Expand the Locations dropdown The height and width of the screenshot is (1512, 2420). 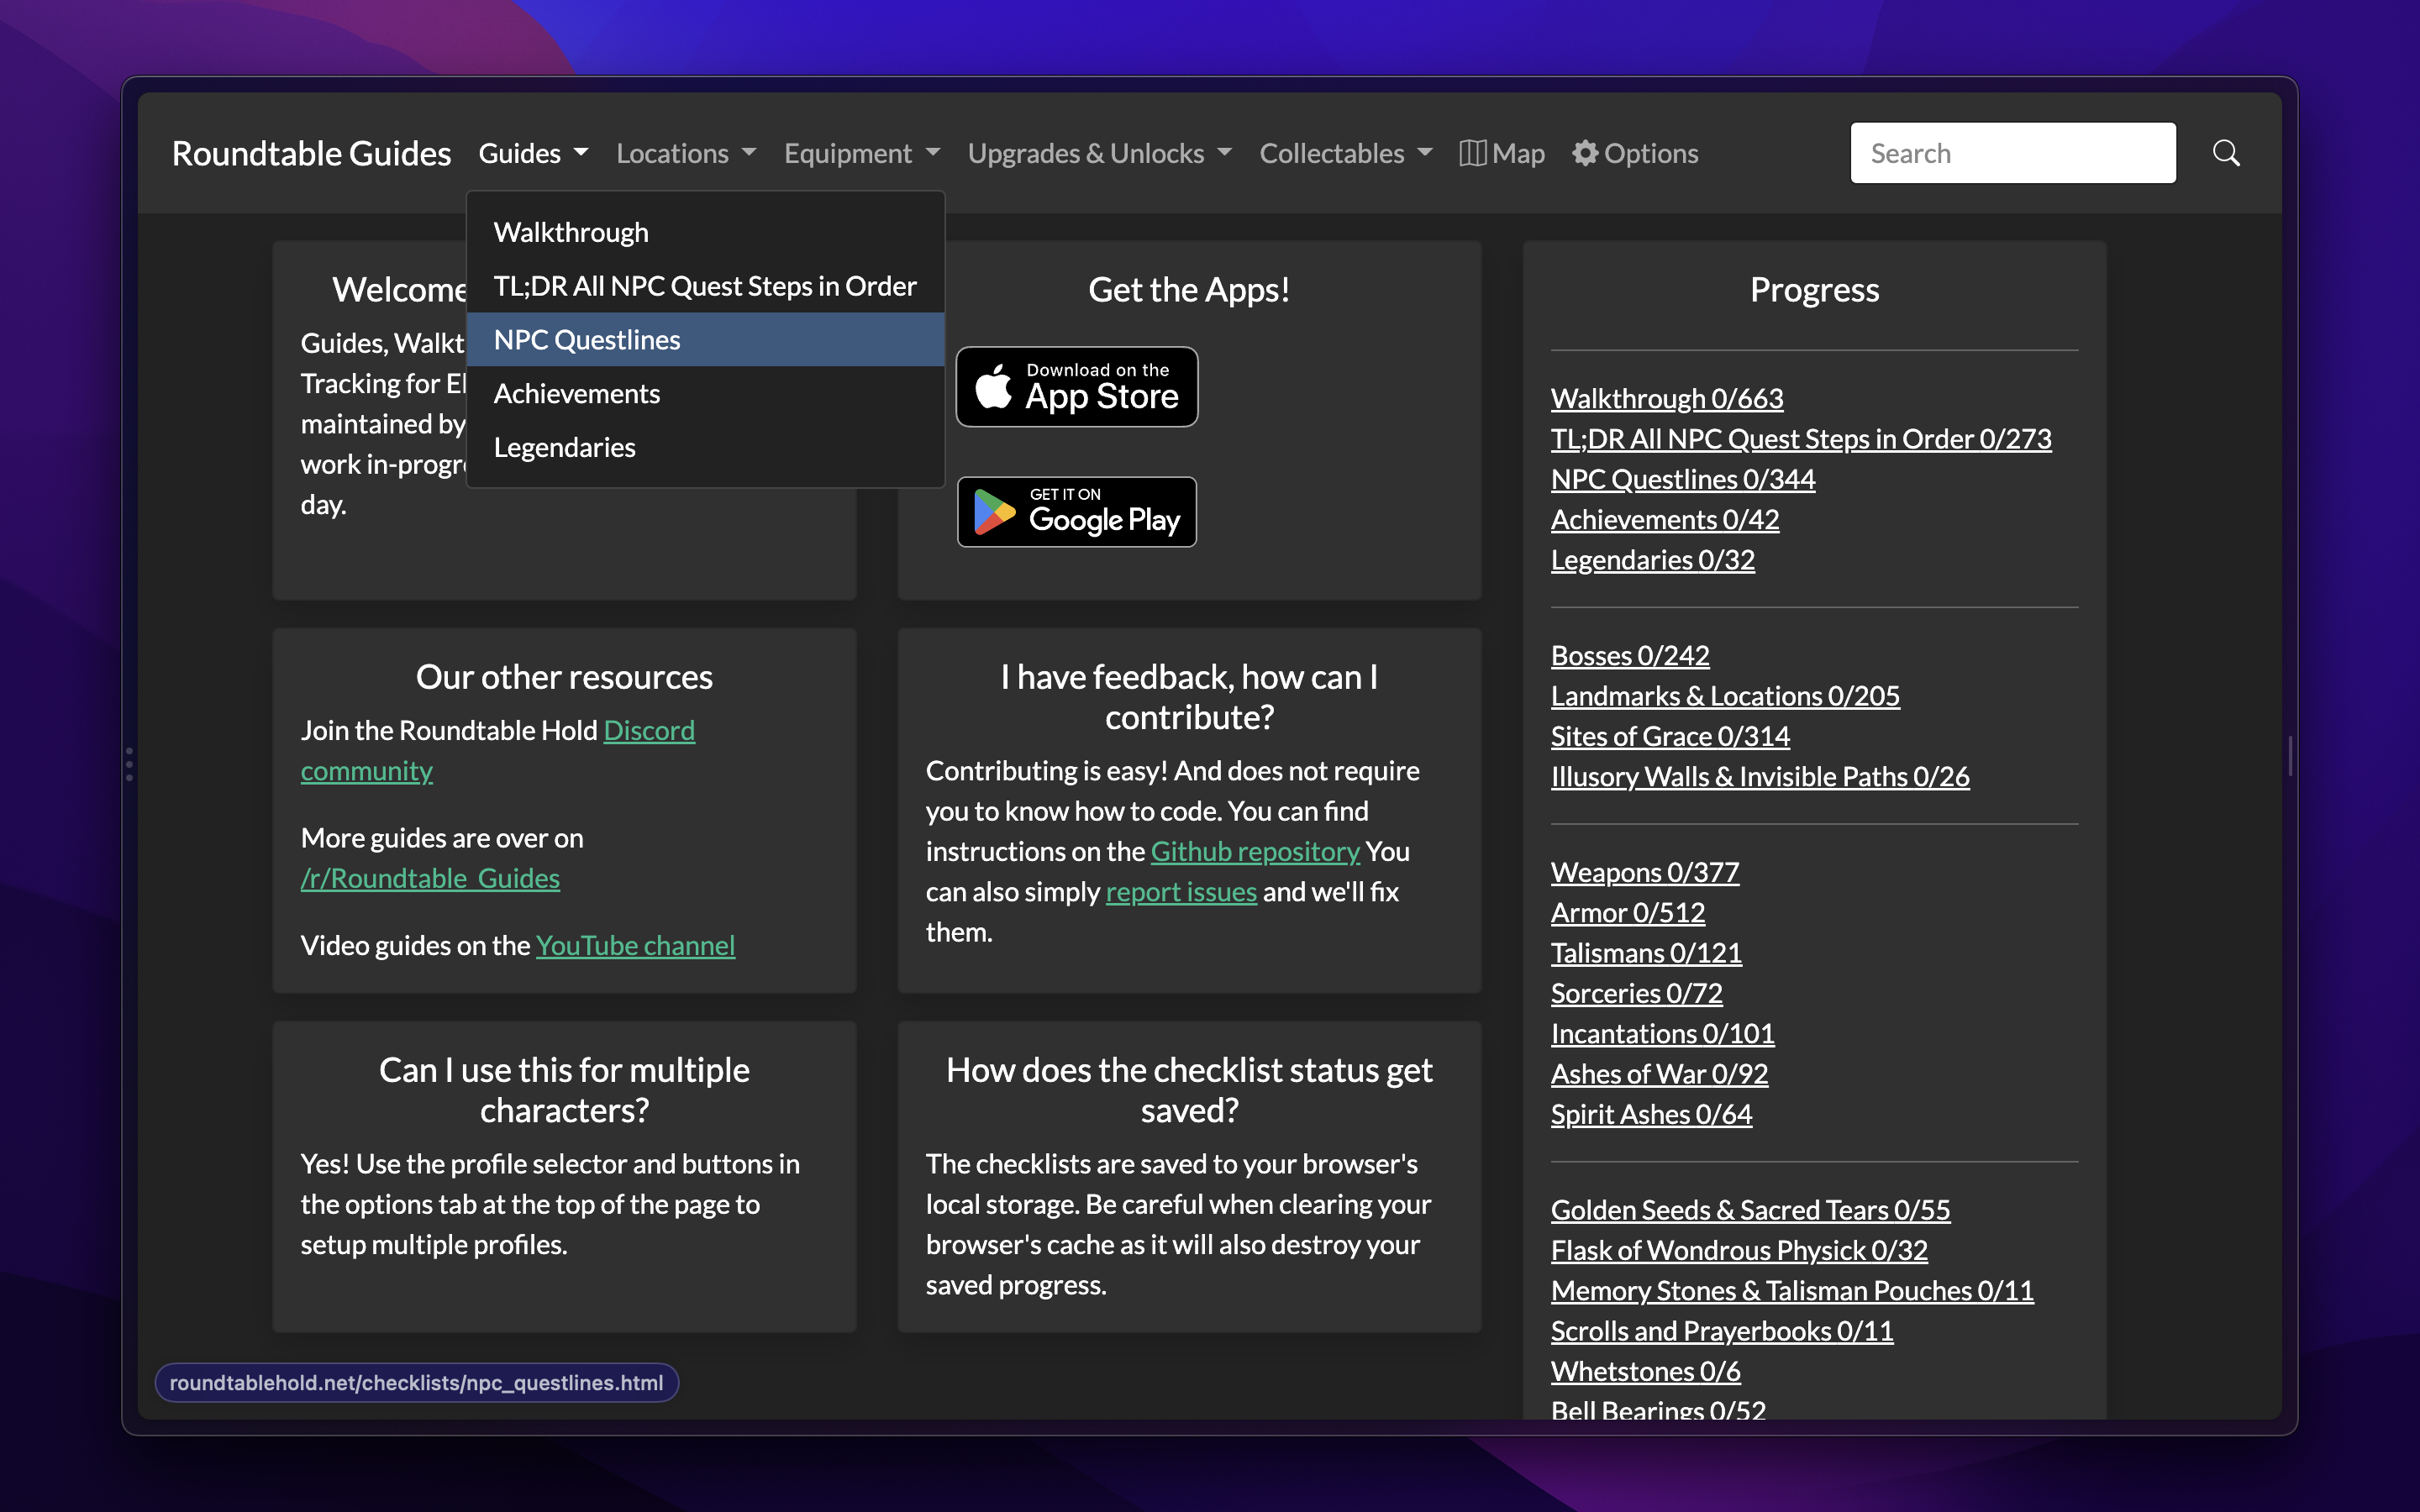686,153
